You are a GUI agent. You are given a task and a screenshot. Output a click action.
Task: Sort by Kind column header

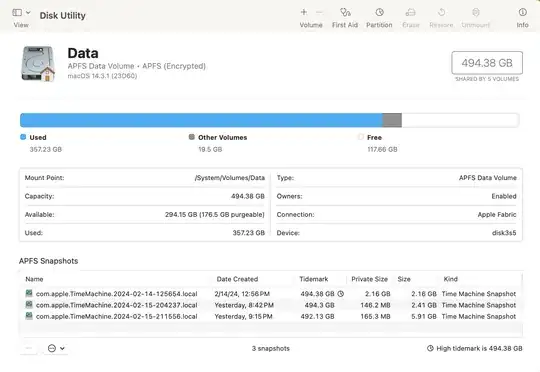click(450, 279)
